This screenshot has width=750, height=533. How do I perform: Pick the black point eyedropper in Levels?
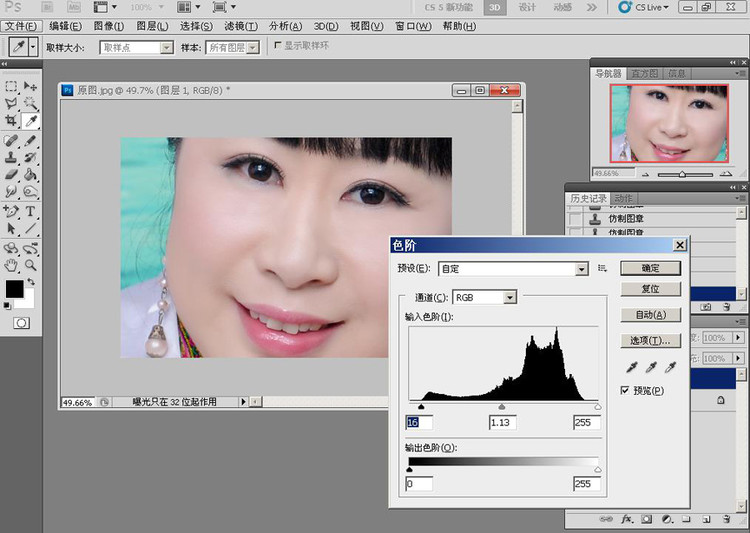point(632,367)
